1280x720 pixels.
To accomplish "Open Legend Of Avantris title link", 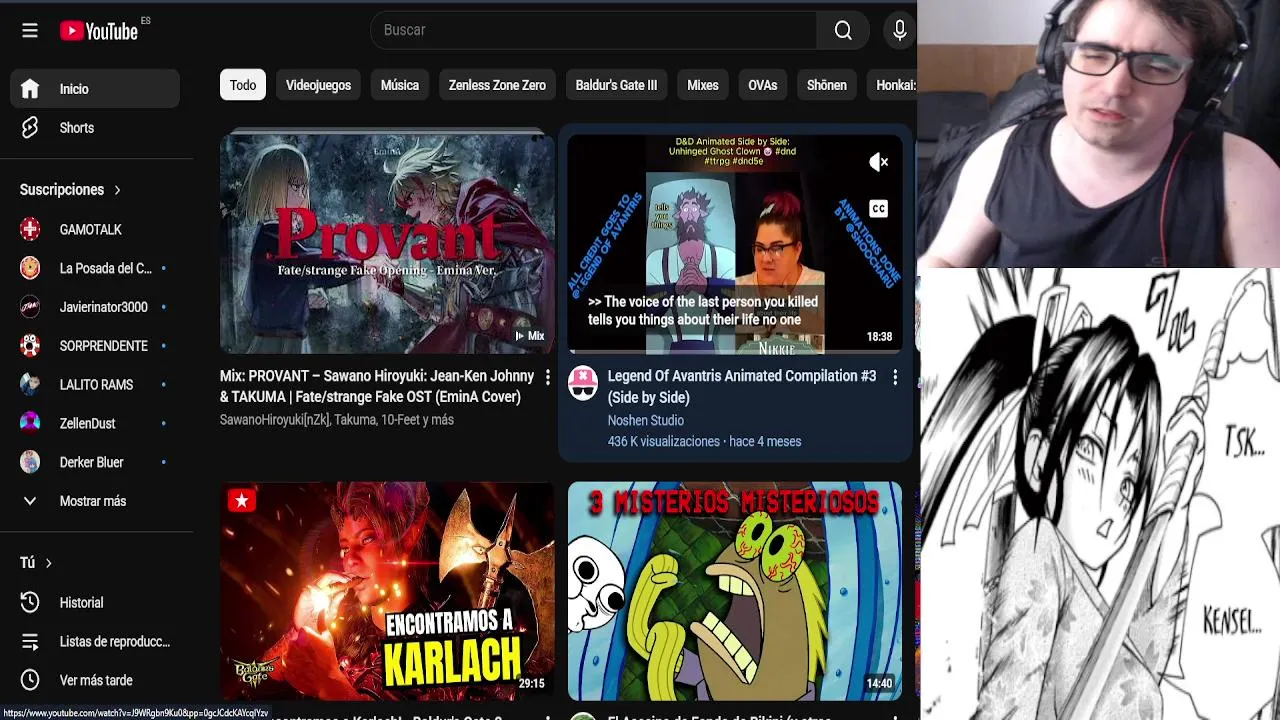I will pos(742,386).
